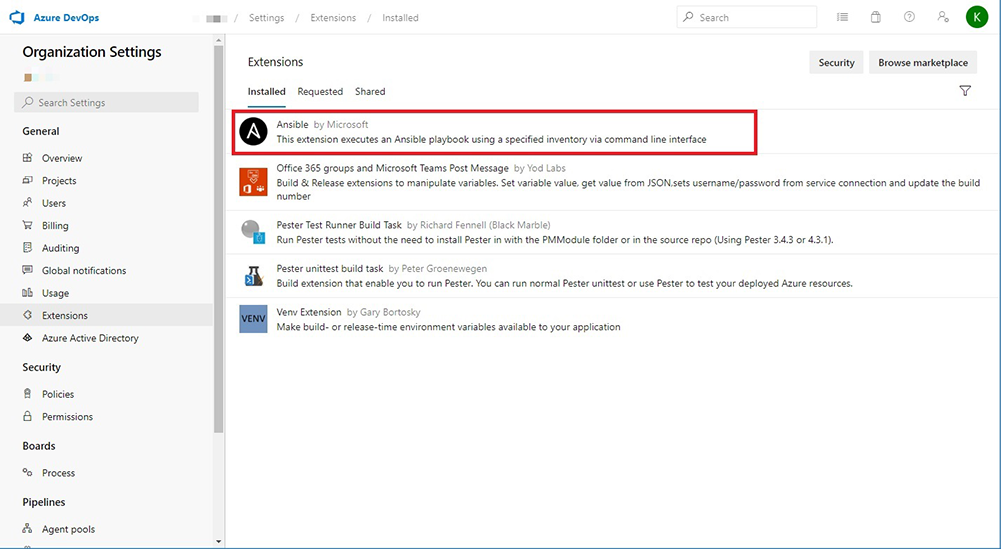This screenshot has height=549, width=1001.
Task: Open the Overview settings page
Action: [x=62, y=158]
